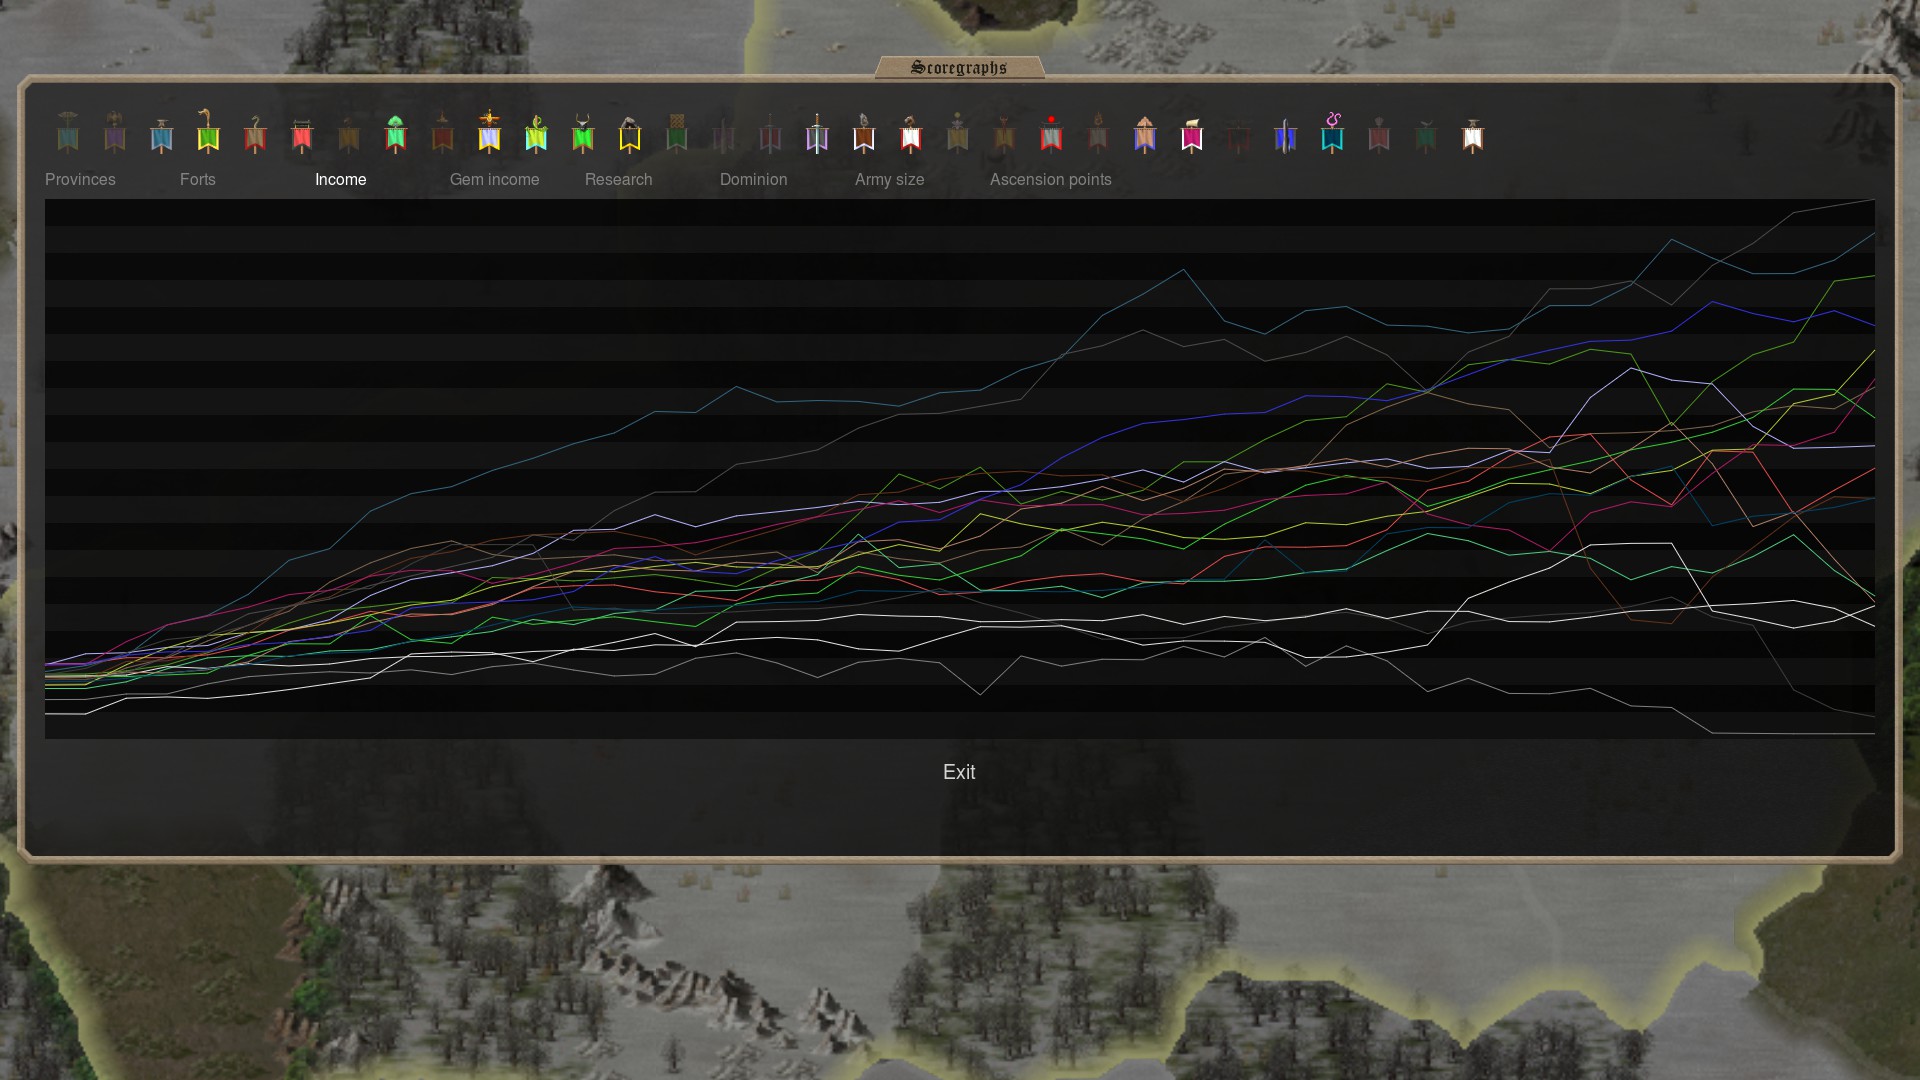Toggle the white red-bordered banner with horse head
Image resolution: width=1920 pixels, height=1080 pixels.
(911, 134)
